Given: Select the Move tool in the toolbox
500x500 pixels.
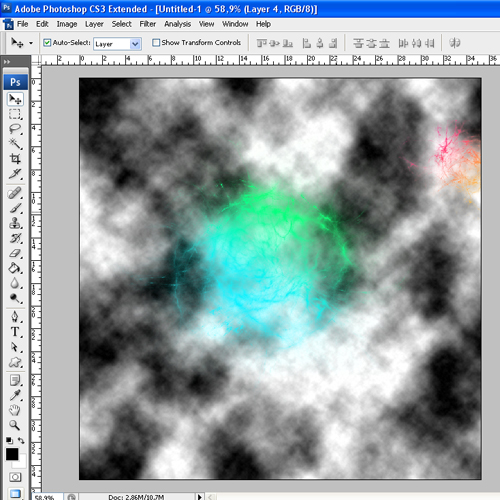Looking at the screenshot, I should coord(15,99).
